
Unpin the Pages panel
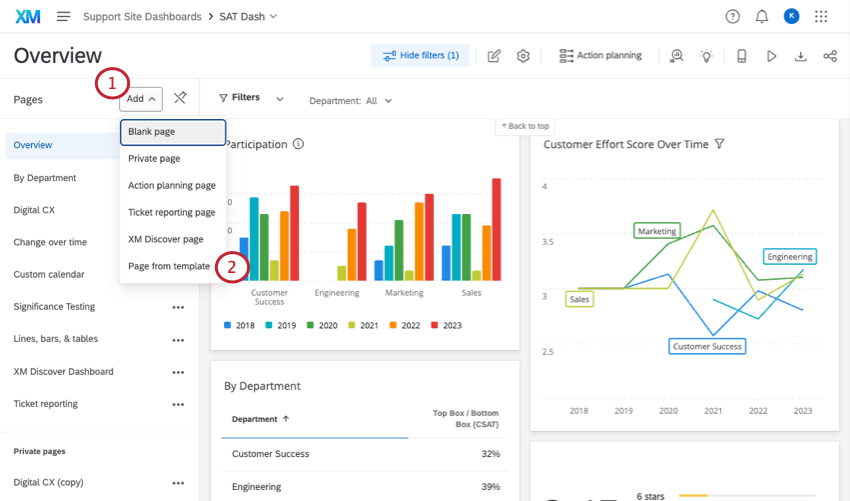(180, 98)
